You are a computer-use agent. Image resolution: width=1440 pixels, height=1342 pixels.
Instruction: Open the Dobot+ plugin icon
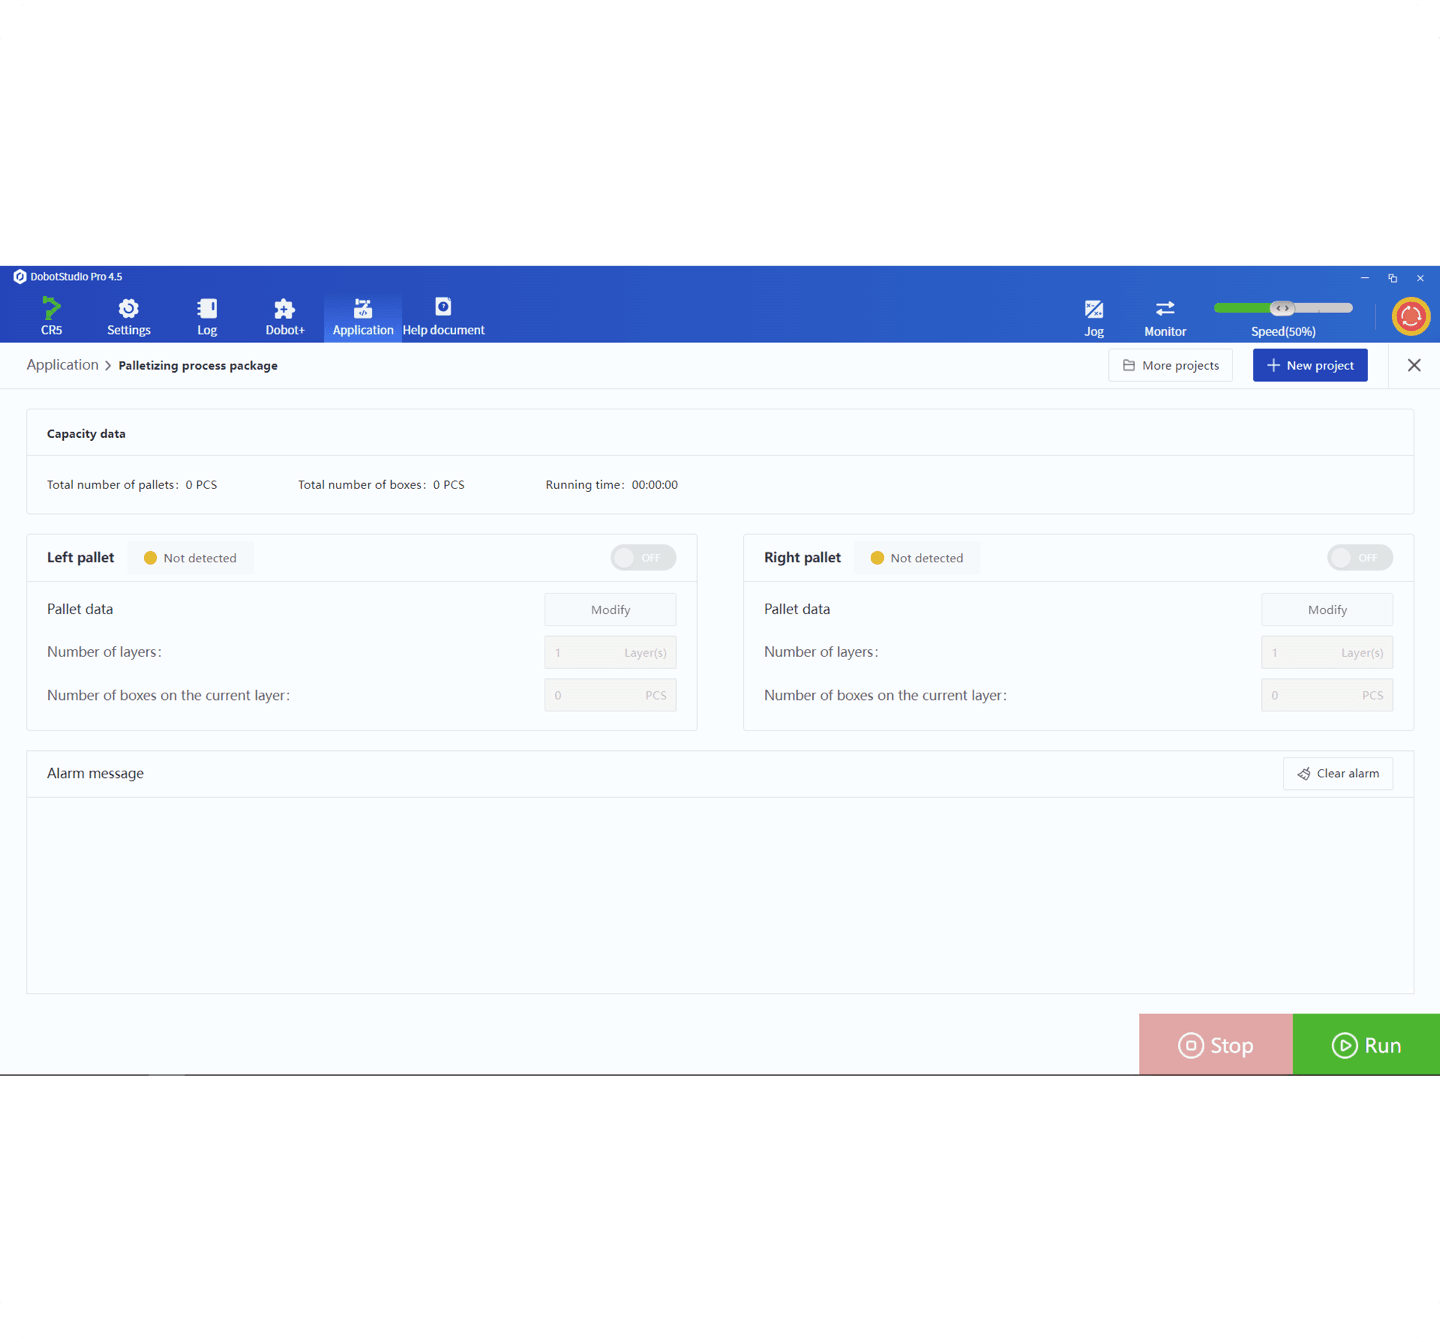tap(284, 309)
